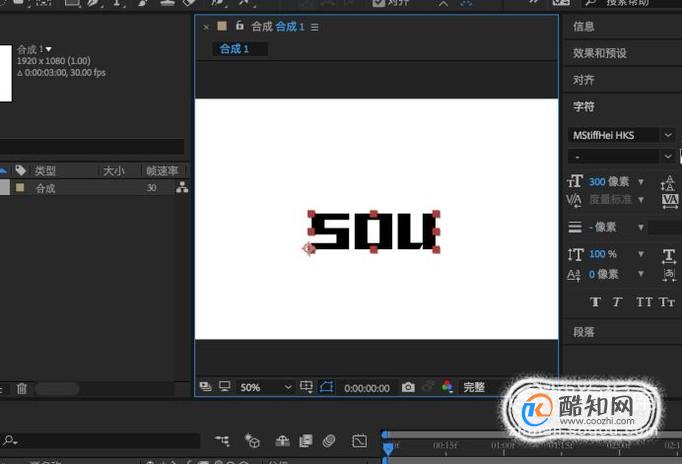Click the timeline search field

[x=100, y=441]
